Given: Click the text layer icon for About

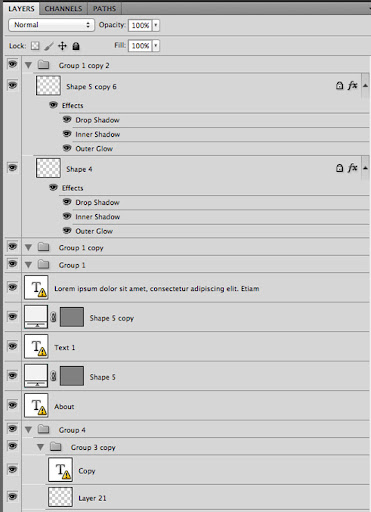Looking at the screenshot, I should (x=36, y=405).
